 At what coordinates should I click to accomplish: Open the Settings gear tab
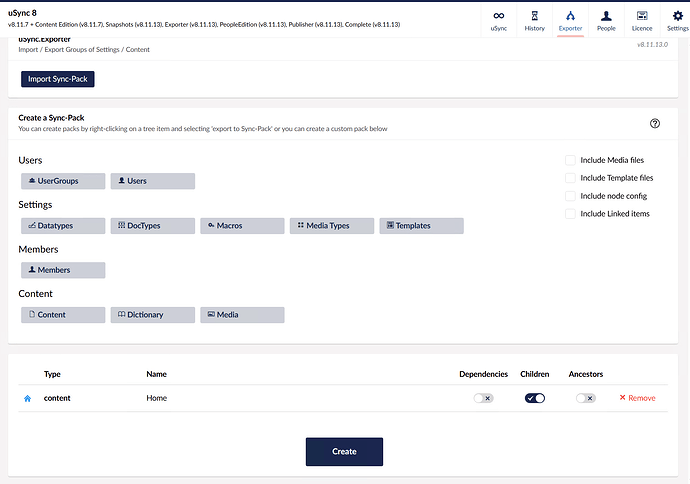677,20
